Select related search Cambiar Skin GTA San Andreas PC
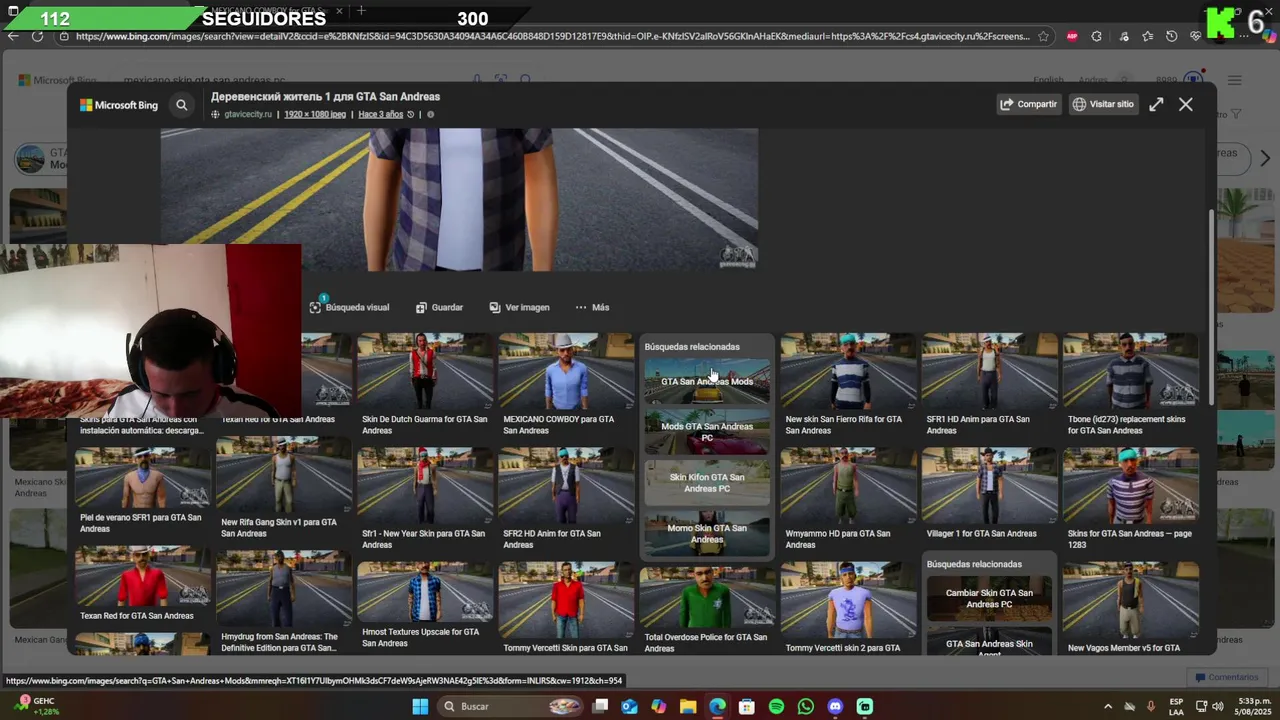1280x720 pixels. pyautogui.click(x=989, y=598)
